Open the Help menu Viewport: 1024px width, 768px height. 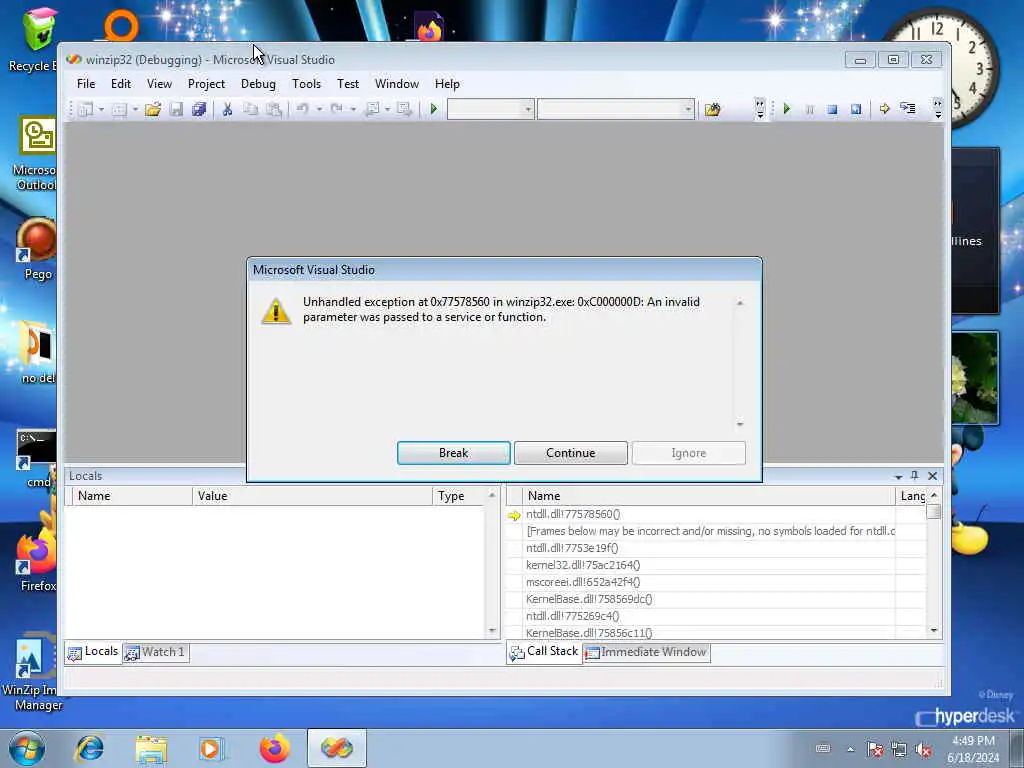pos(447,84)
